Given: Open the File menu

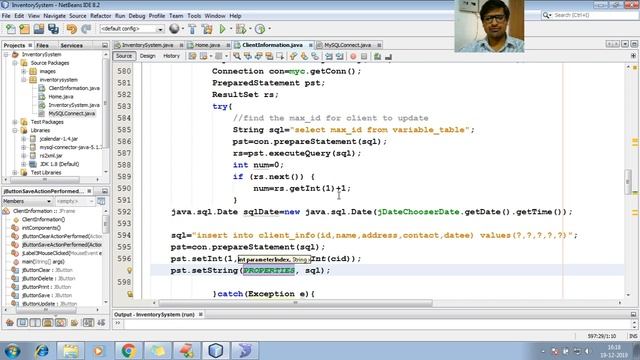Looking at the screenshot, I should (6, 16).
